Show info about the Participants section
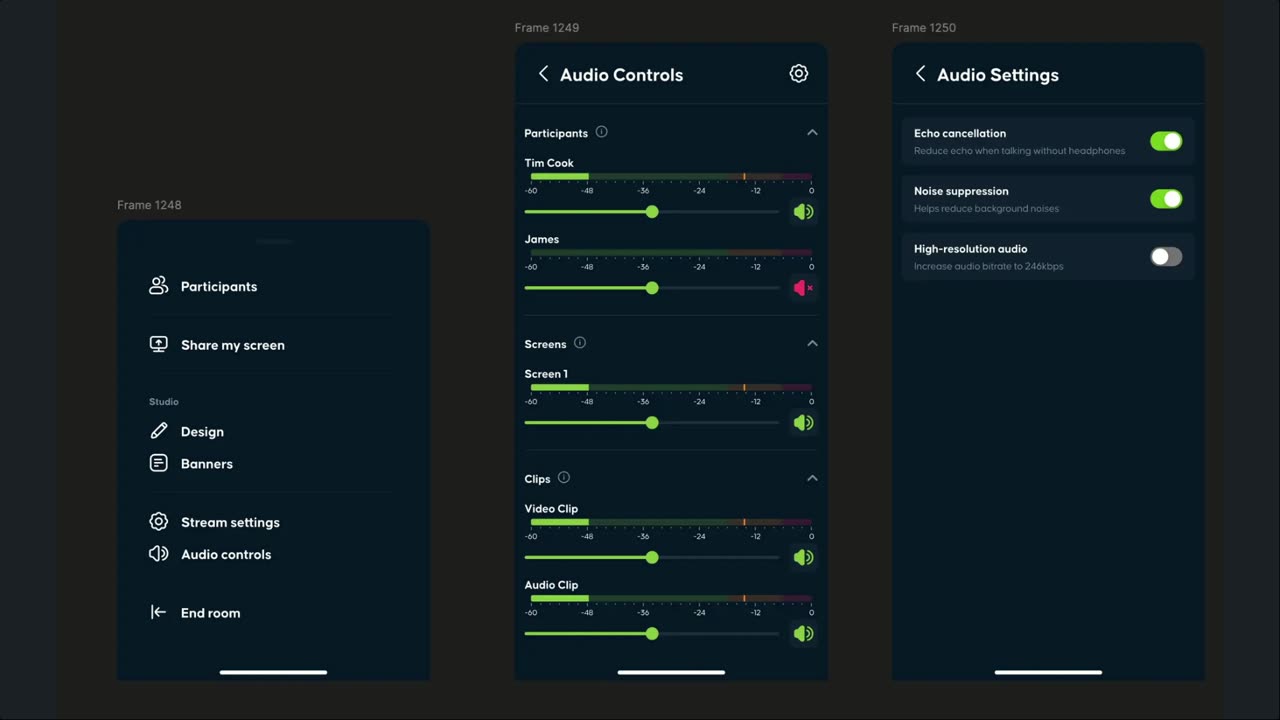The width and height of the screenshot is (1280, 720). coord(601,132)
